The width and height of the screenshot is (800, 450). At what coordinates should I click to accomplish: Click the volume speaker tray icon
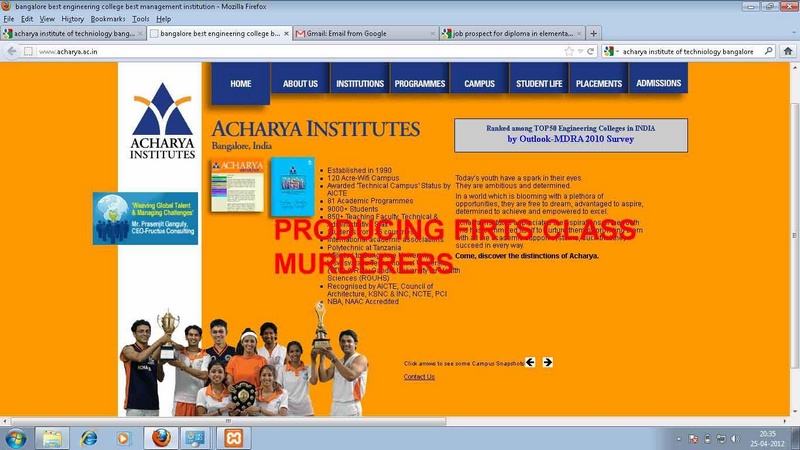[x=735, y=439]
